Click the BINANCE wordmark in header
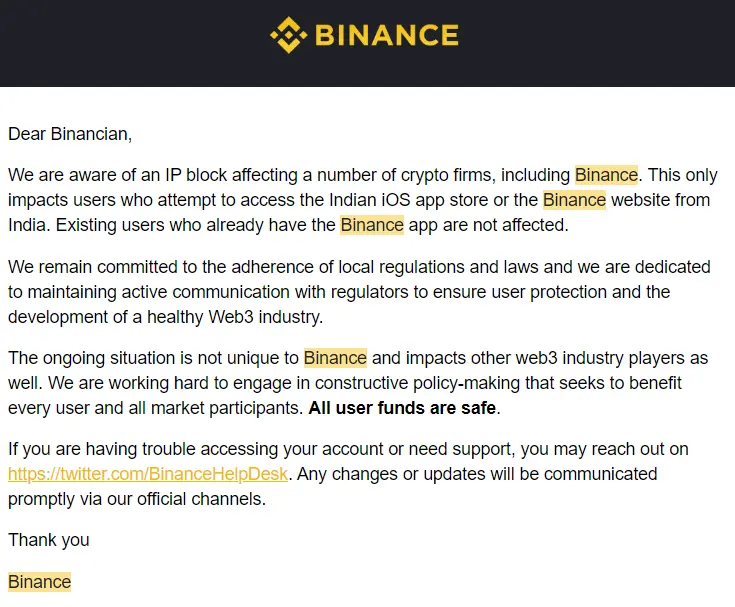Viewport: 735px width, 607px height. pyautogui.click(x=387, y=35)
